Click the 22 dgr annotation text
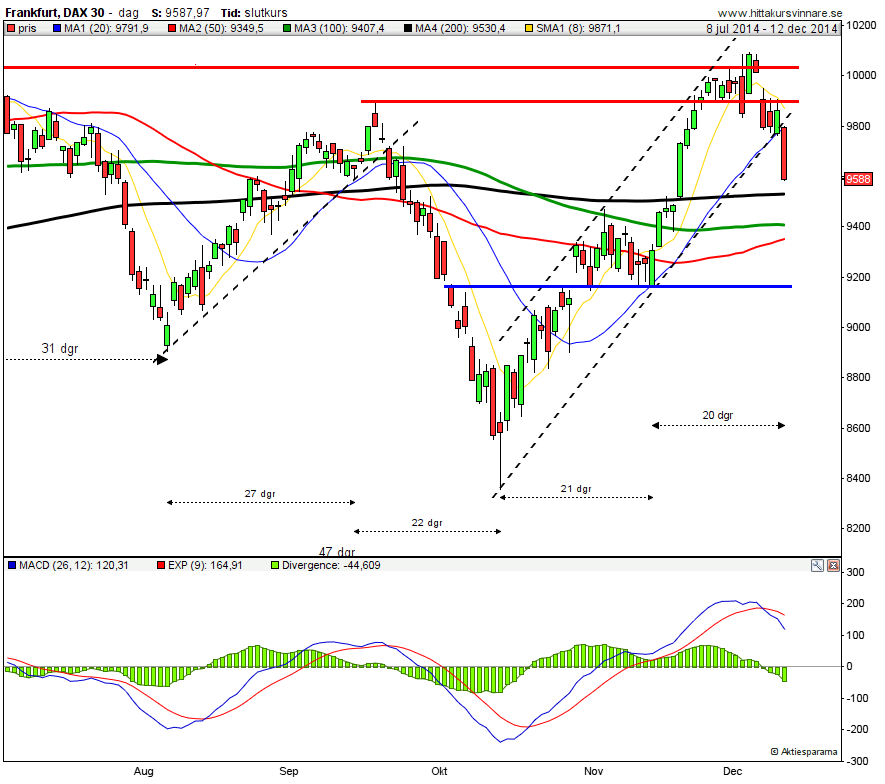The width and height of the screenshot is (885, 784). (427, 523)
